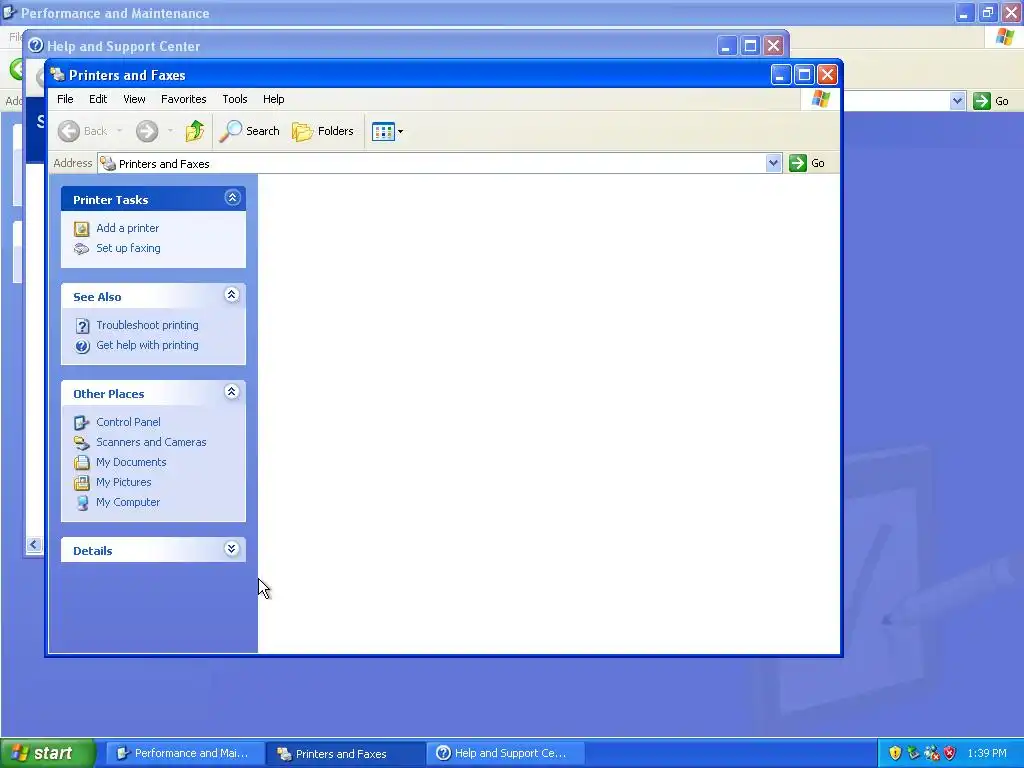Maximize the Printers and Faxes window

tap(804, 74)
